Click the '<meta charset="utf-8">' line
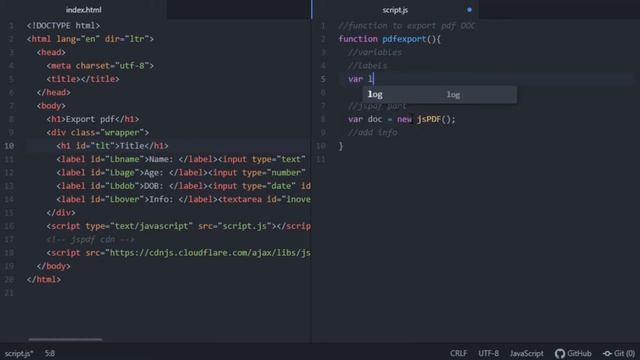Screen dimensions: 640x360 tap(100, 66)
